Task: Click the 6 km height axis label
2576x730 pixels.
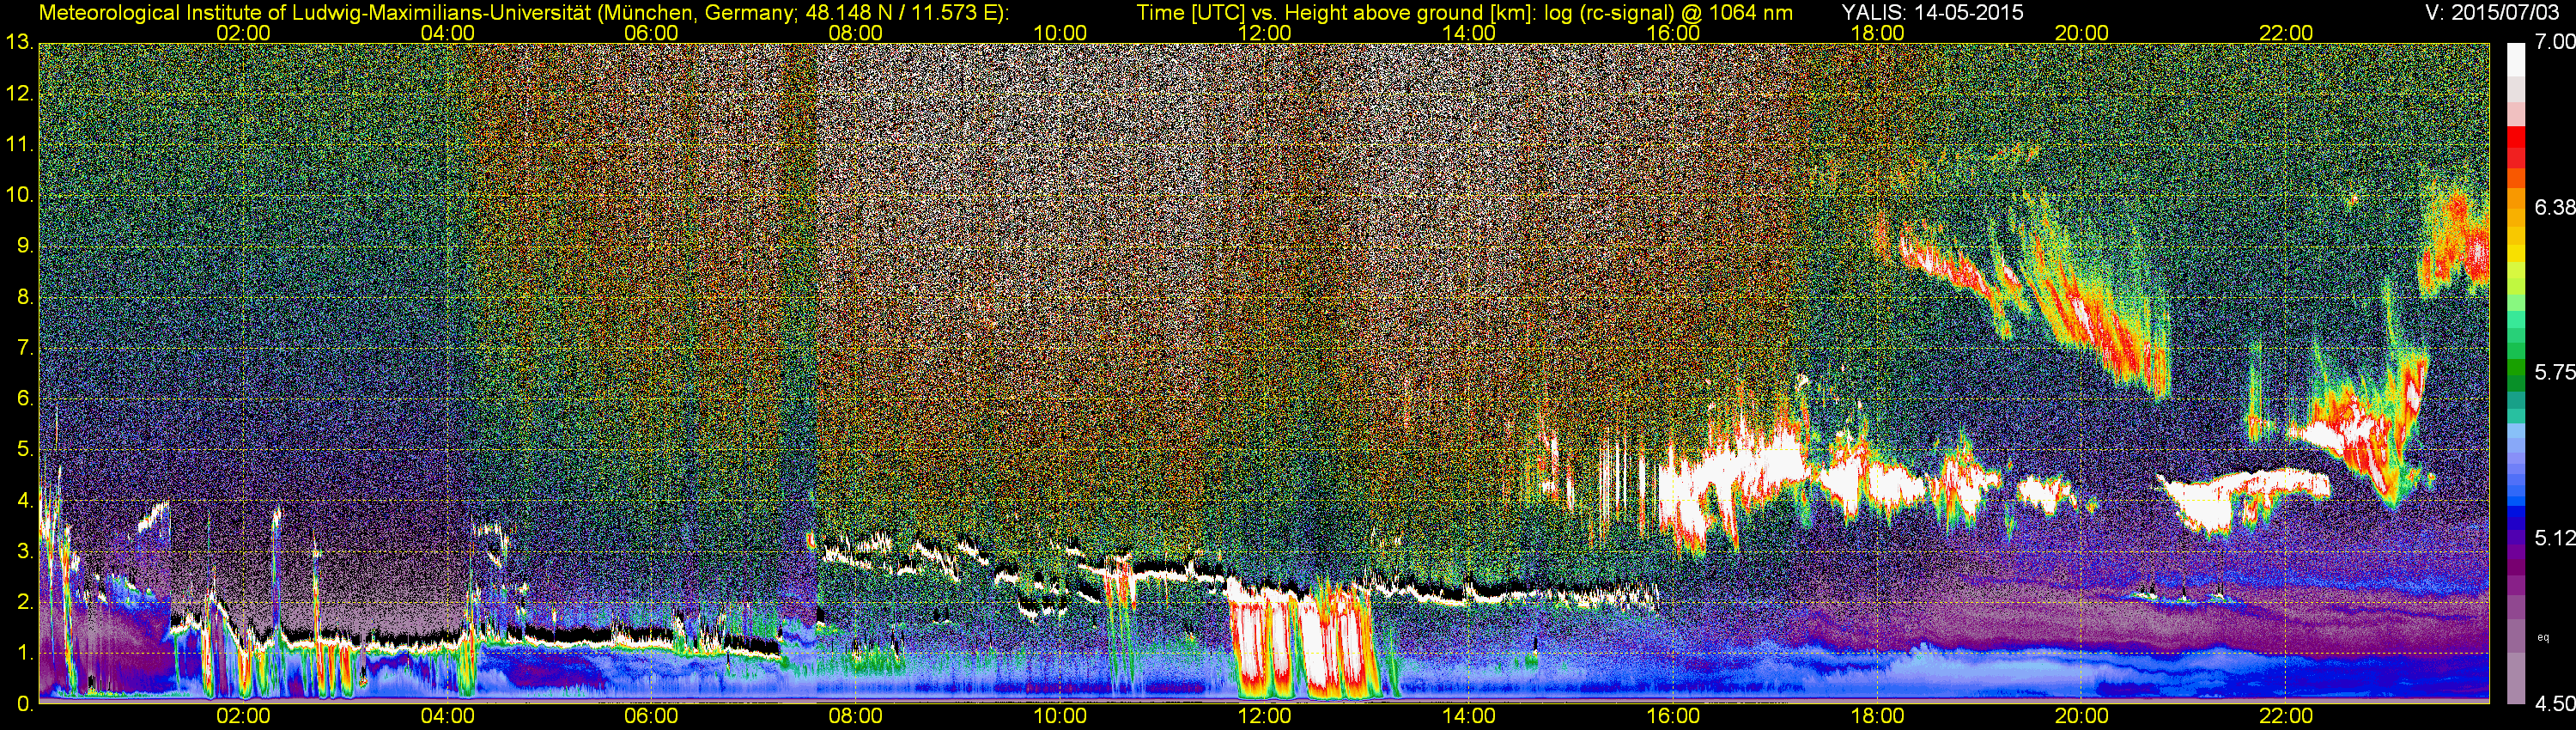Action: tap(24, 399)
